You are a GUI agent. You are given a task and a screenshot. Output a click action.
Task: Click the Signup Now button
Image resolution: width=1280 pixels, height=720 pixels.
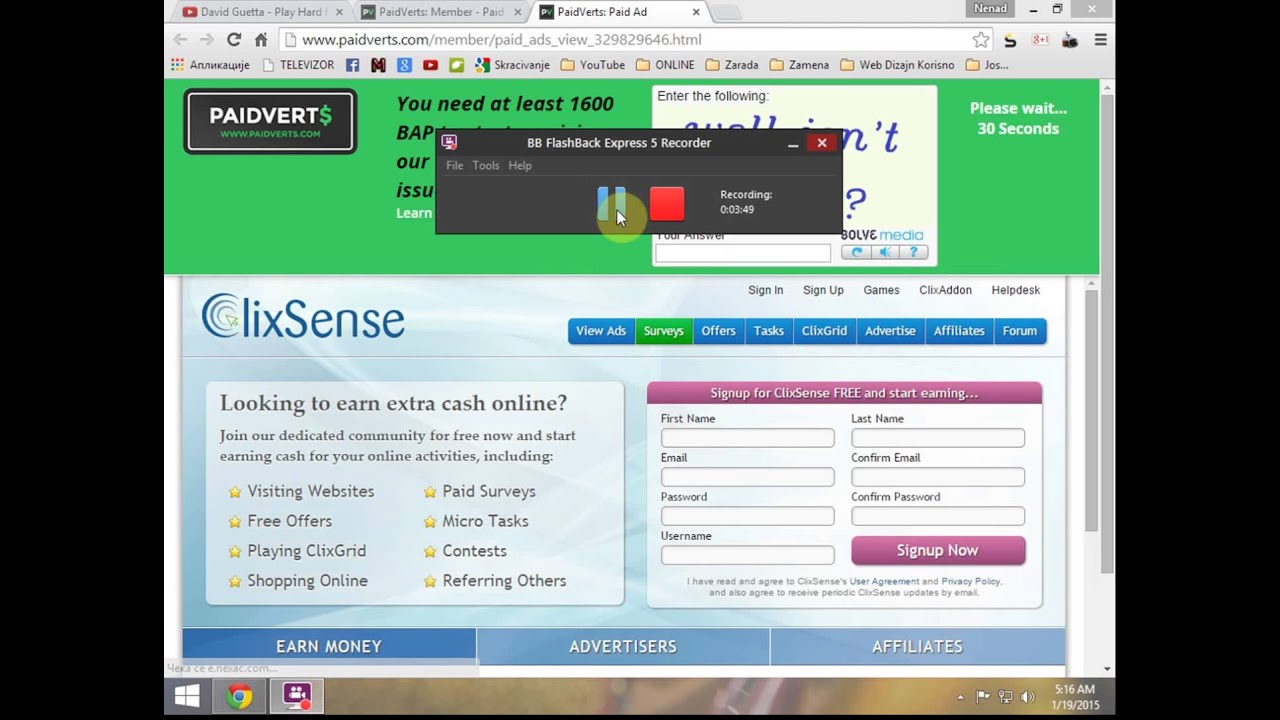(938, 550)
